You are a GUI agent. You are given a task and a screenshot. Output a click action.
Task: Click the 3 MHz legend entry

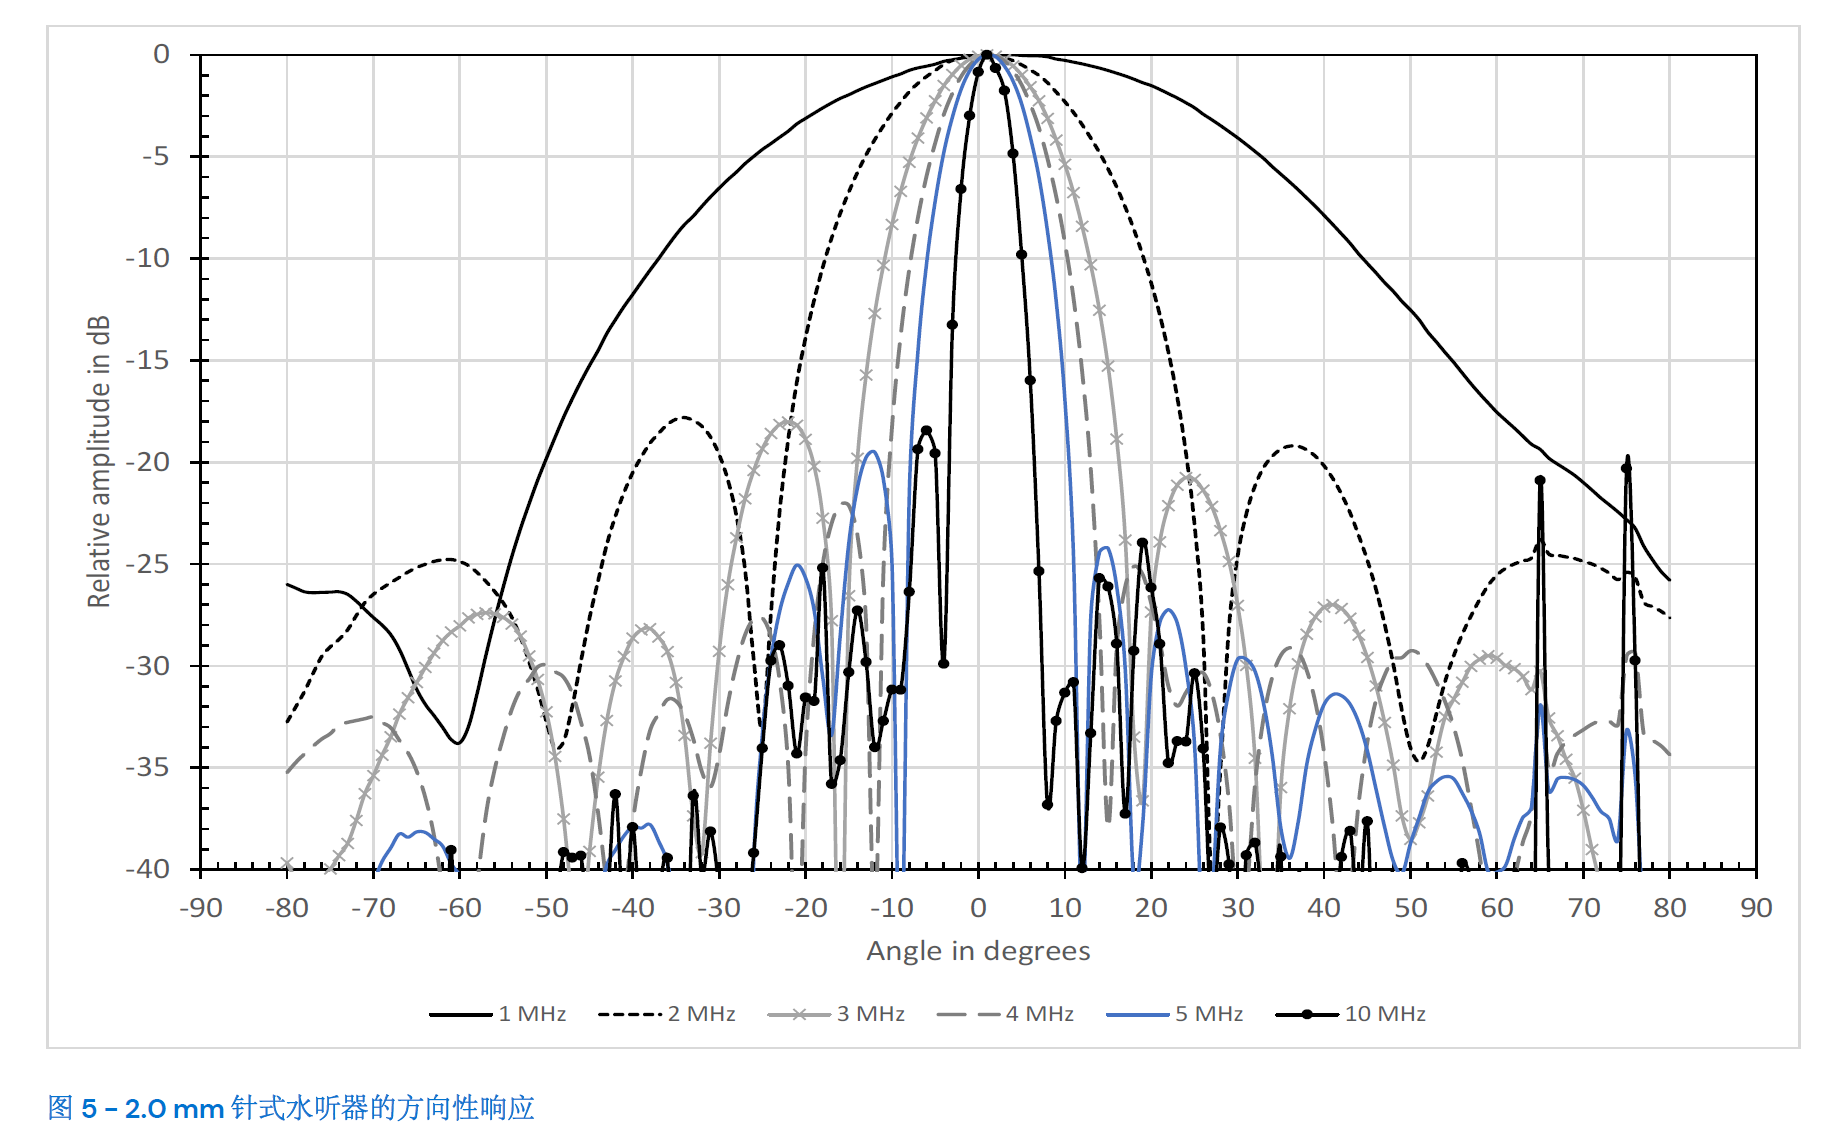(836, 1014)
